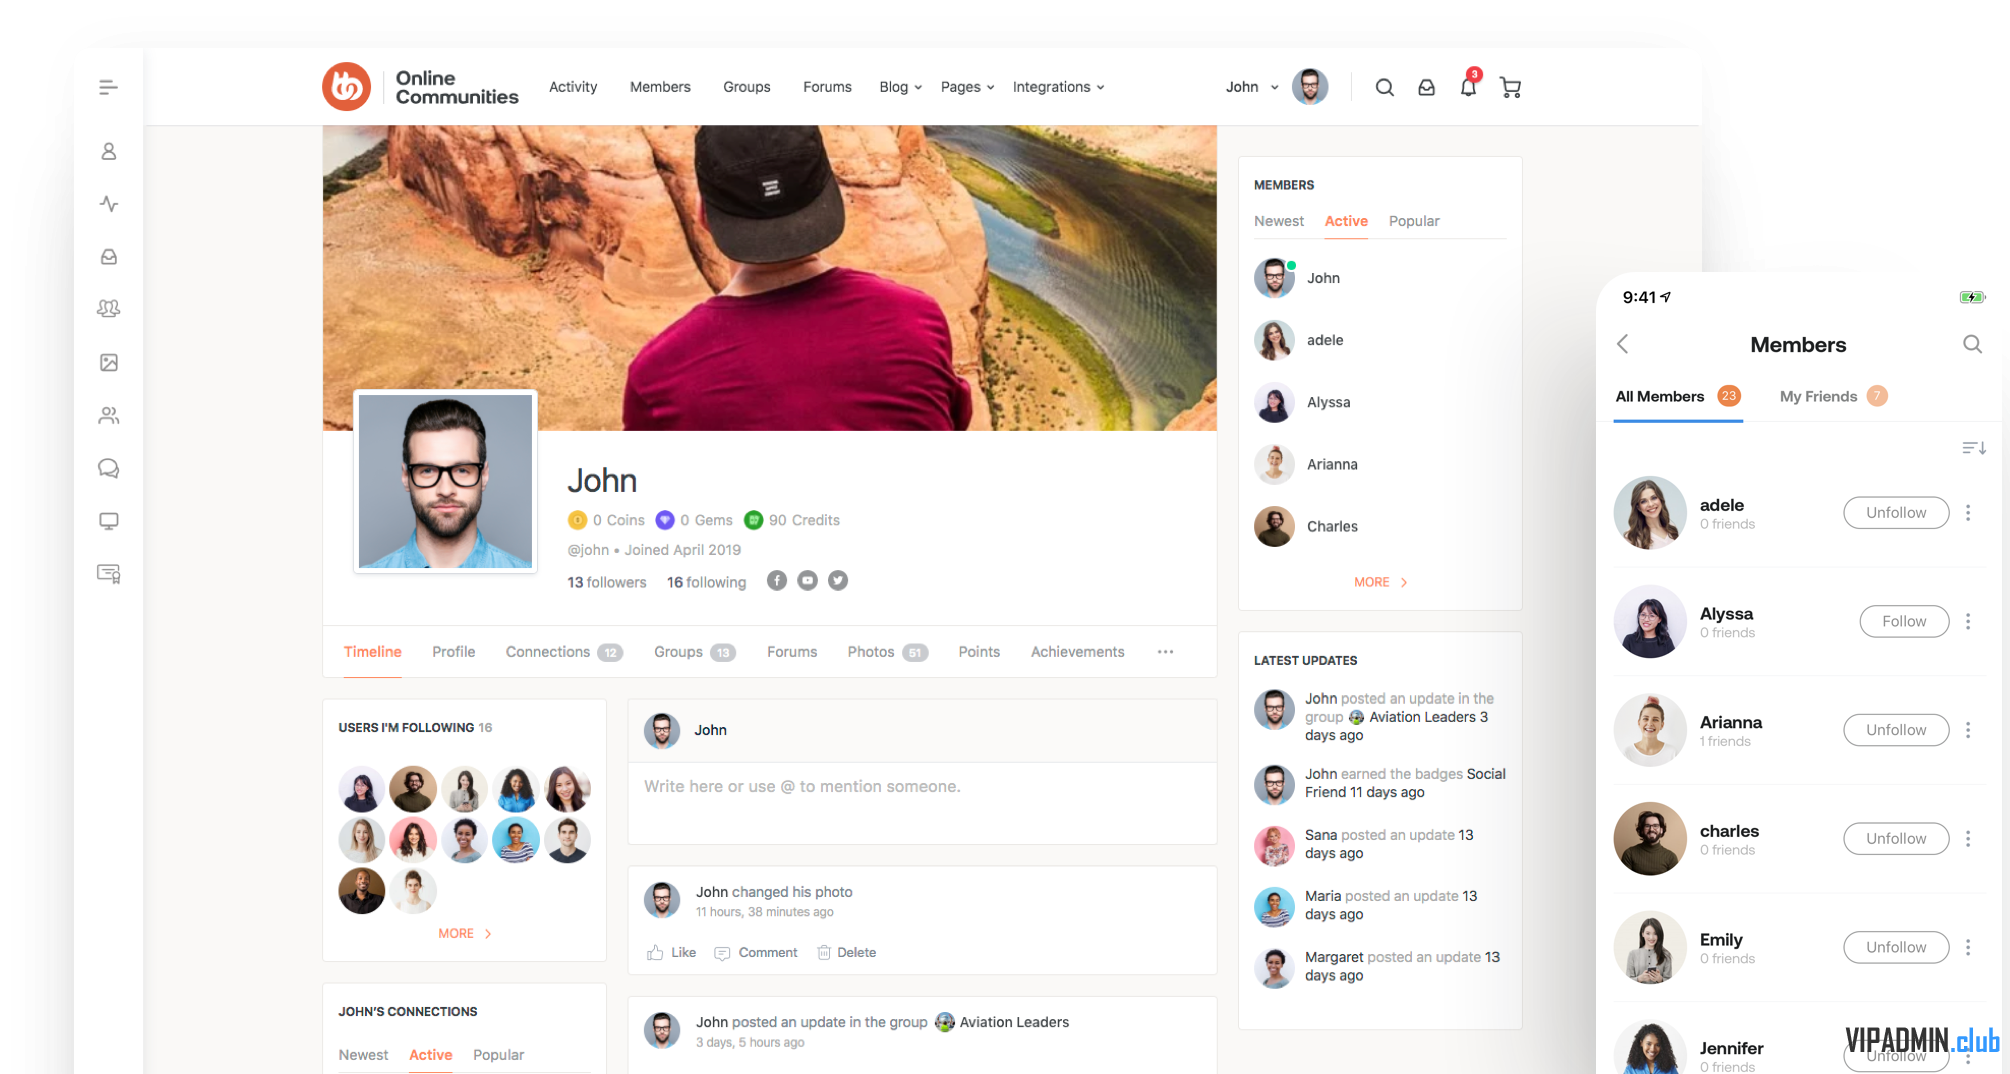This screenshot has width=2010, height=1074.
Task: Click the profile user icon in sidebar
Action: coord(108,152)
